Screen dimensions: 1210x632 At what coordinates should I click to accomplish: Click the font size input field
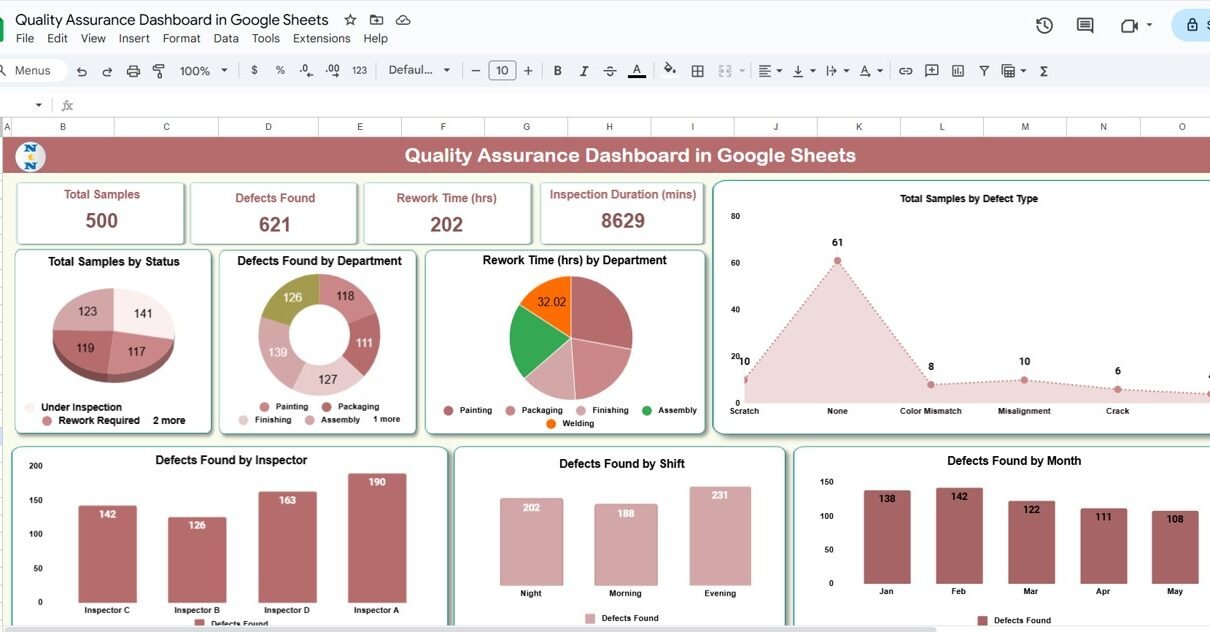[502, 71]
